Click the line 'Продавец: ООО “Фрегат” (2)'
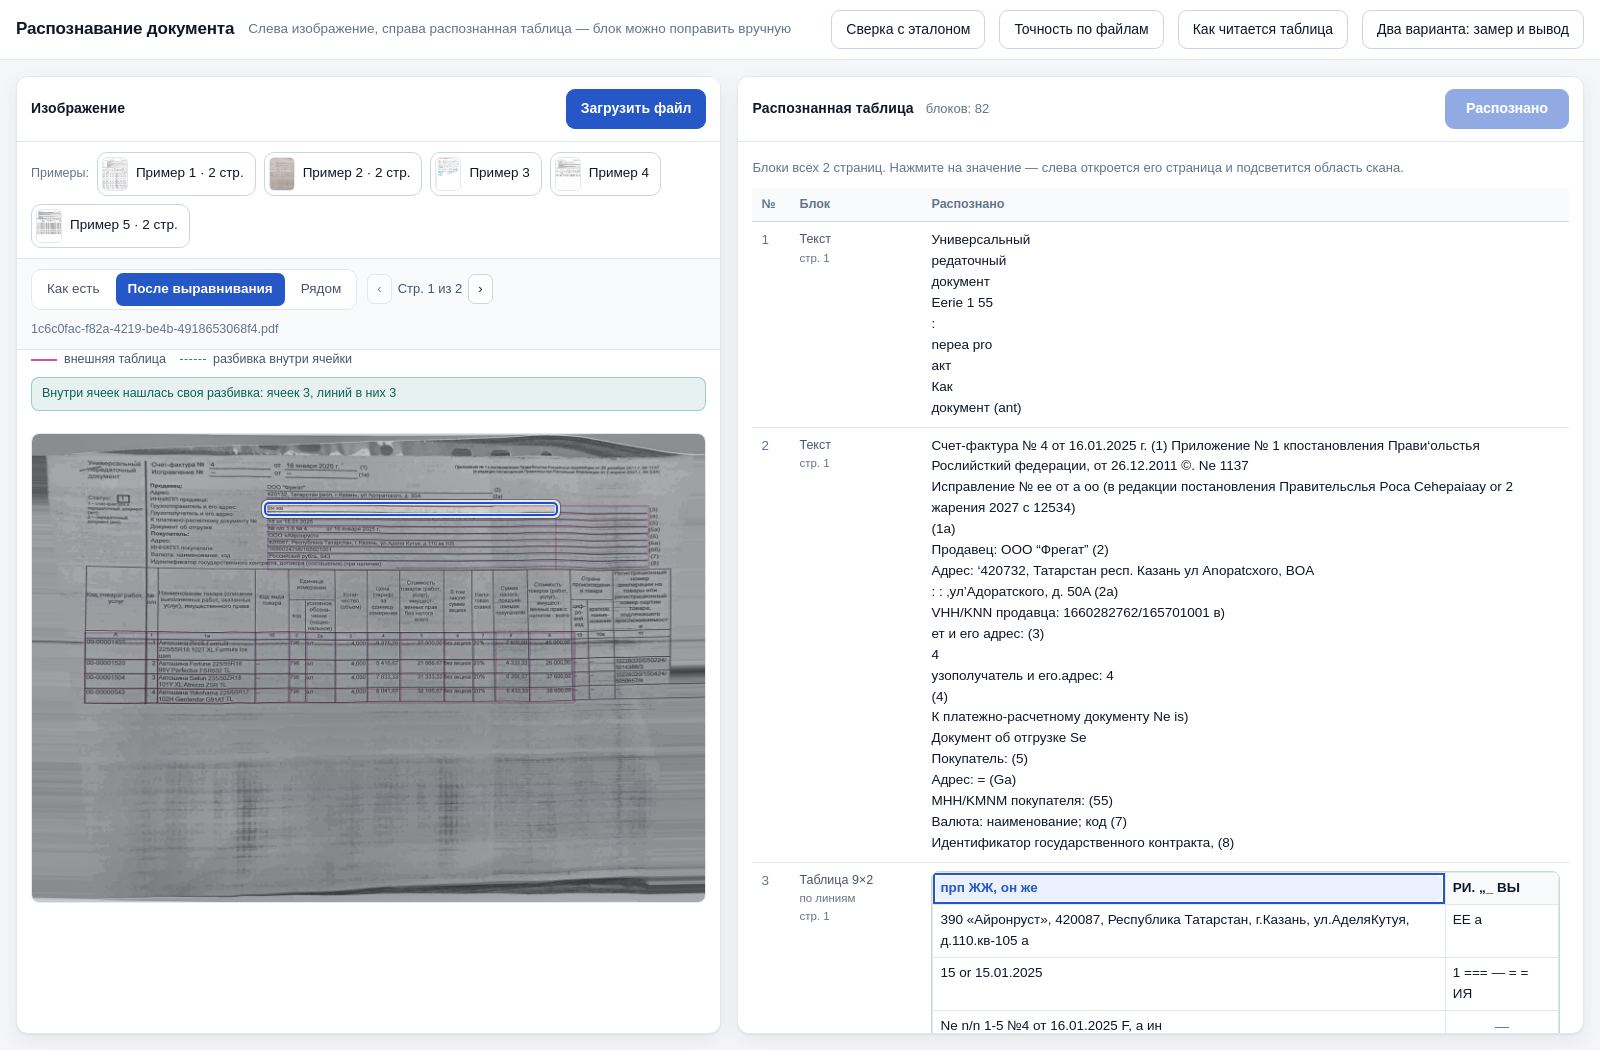 click(1020, 550)
